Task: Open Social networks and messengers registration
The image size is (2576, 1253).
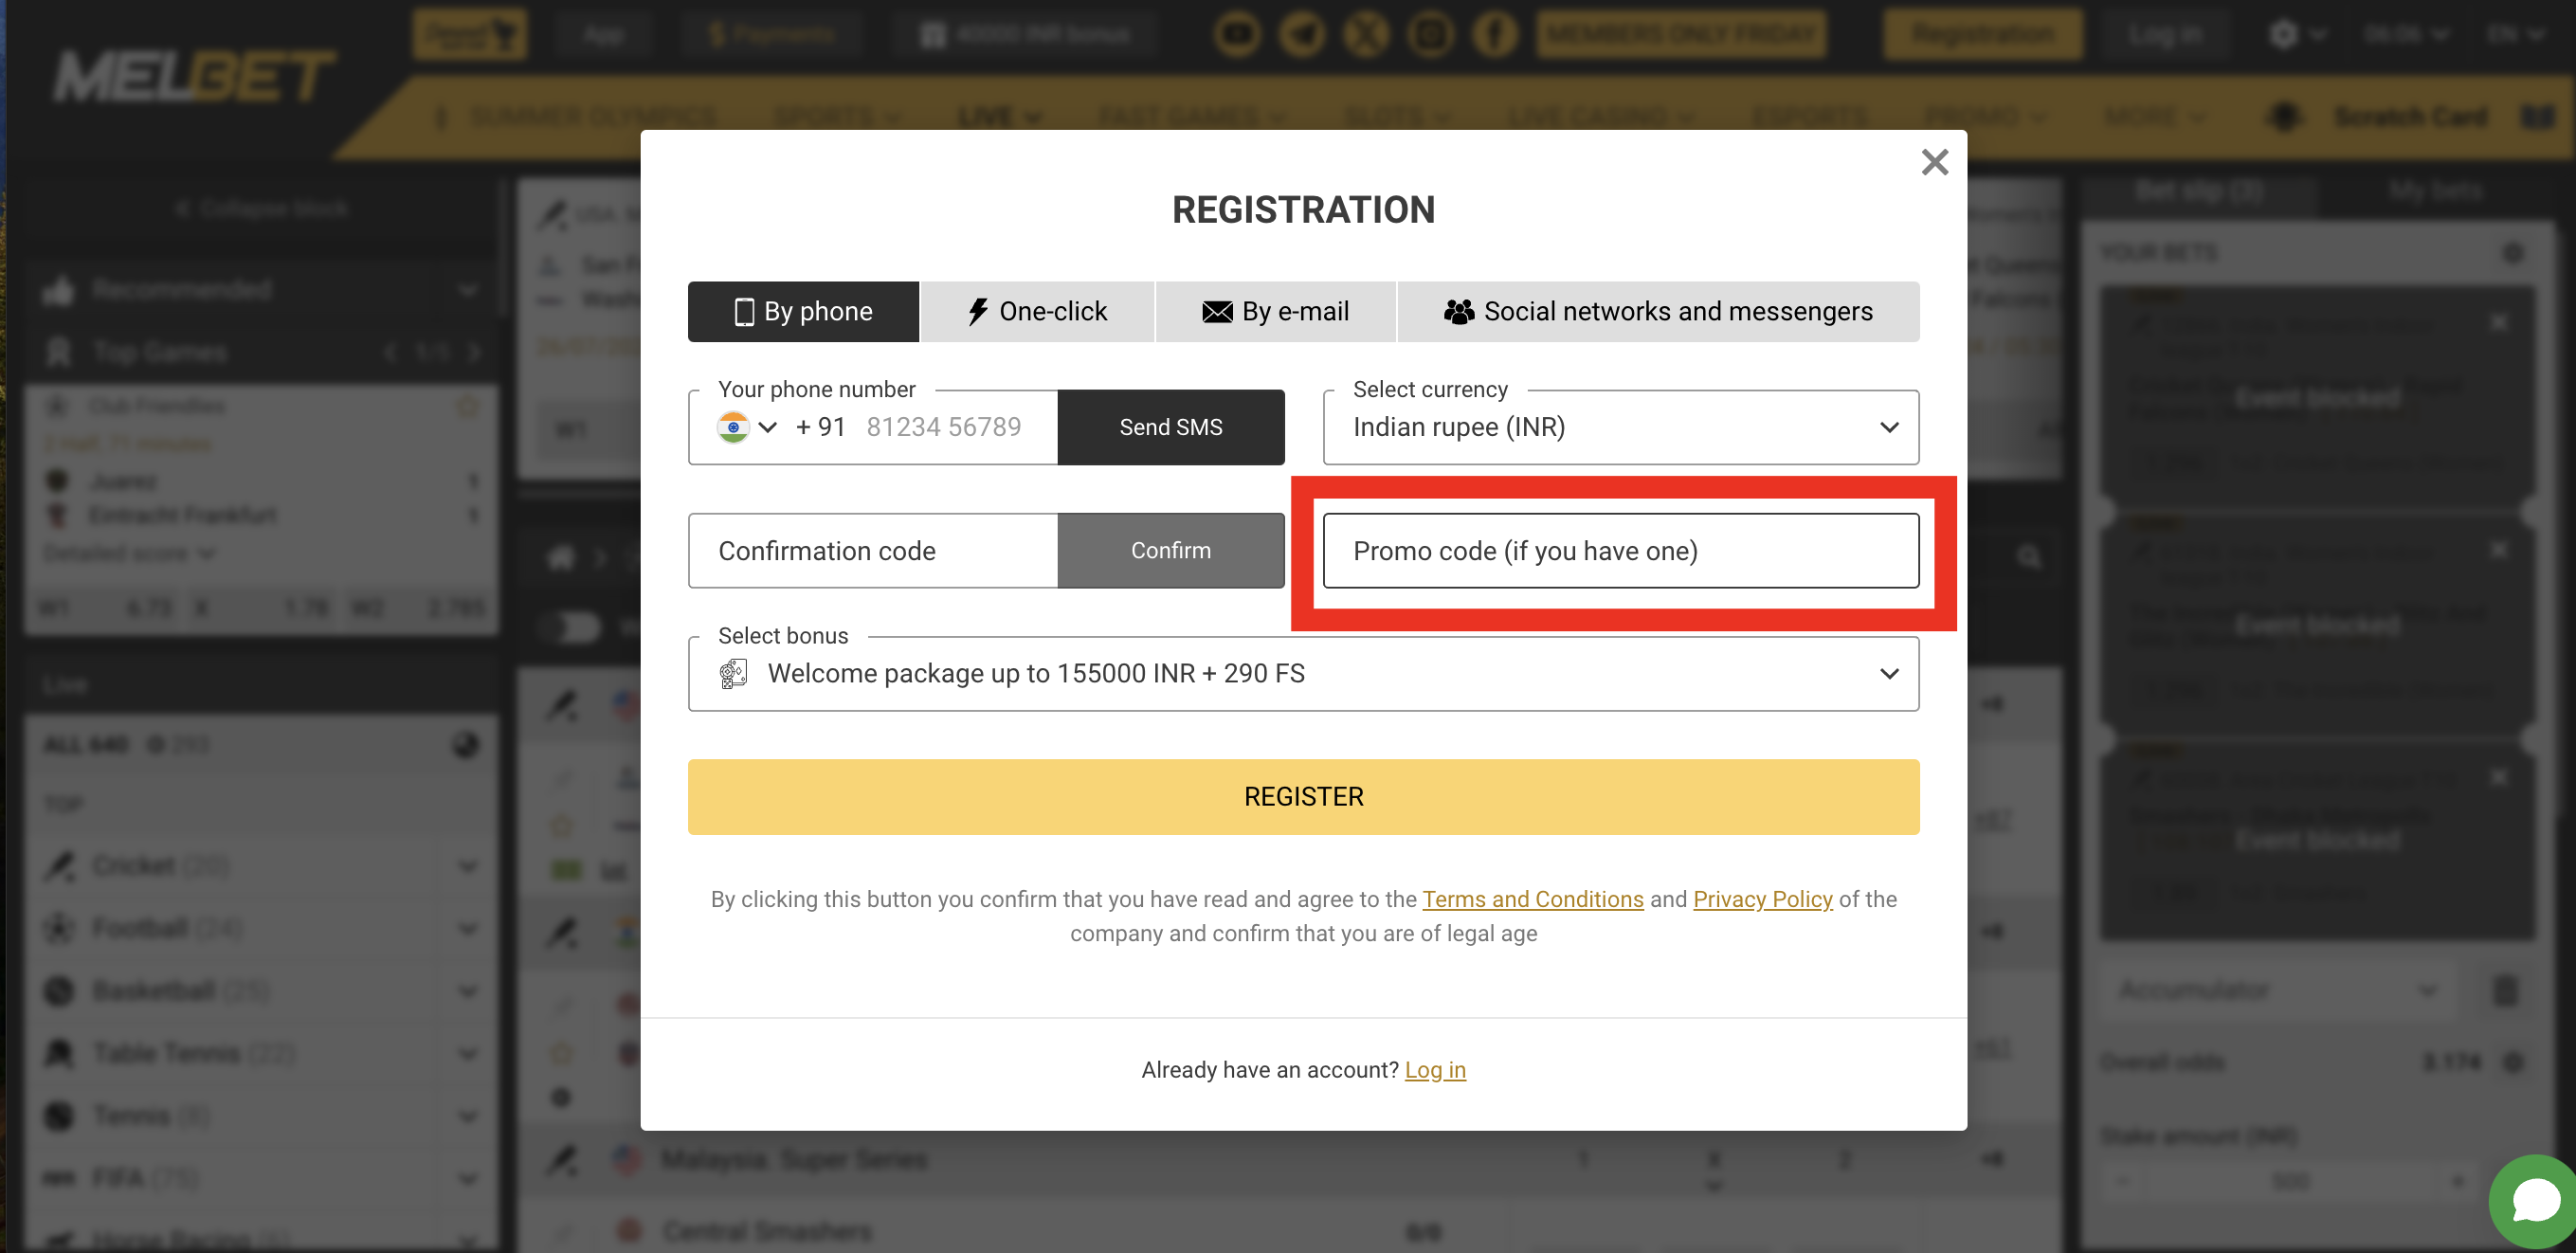Action: tap(1658, 310)
